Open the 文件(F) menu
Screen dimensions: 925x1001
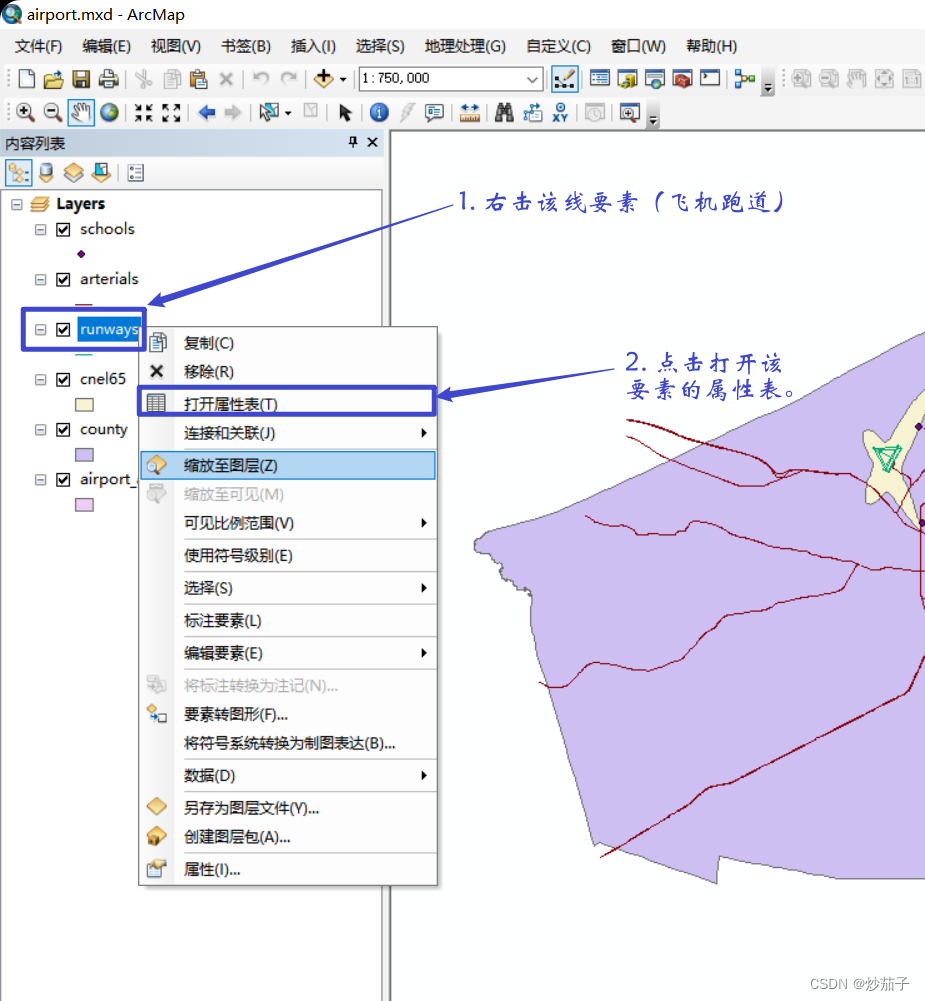tap(38, 46)
